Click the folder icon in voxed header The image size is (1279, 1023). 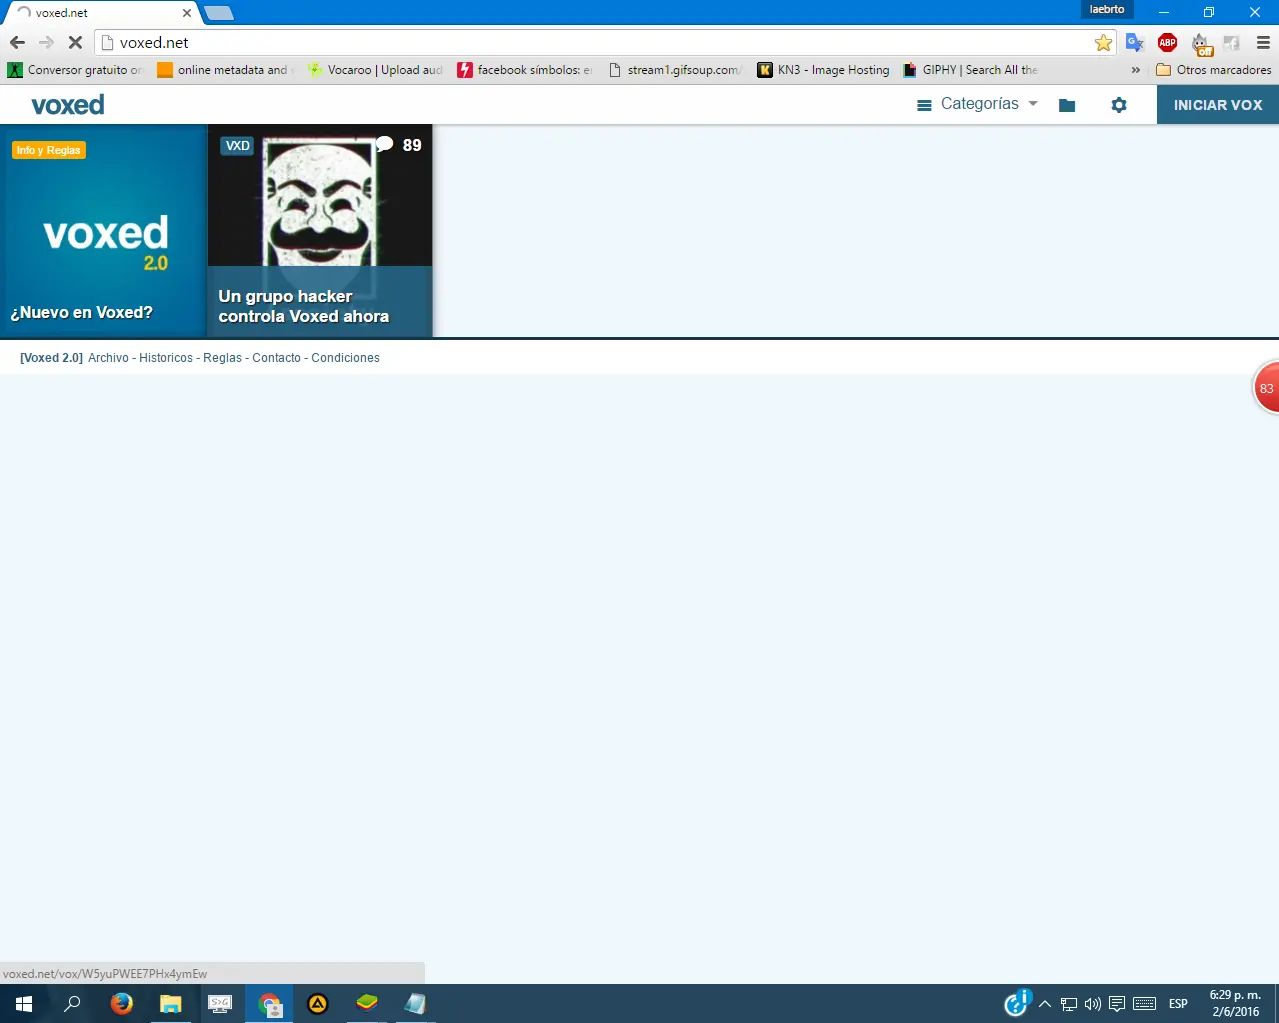coord(1067,105)
